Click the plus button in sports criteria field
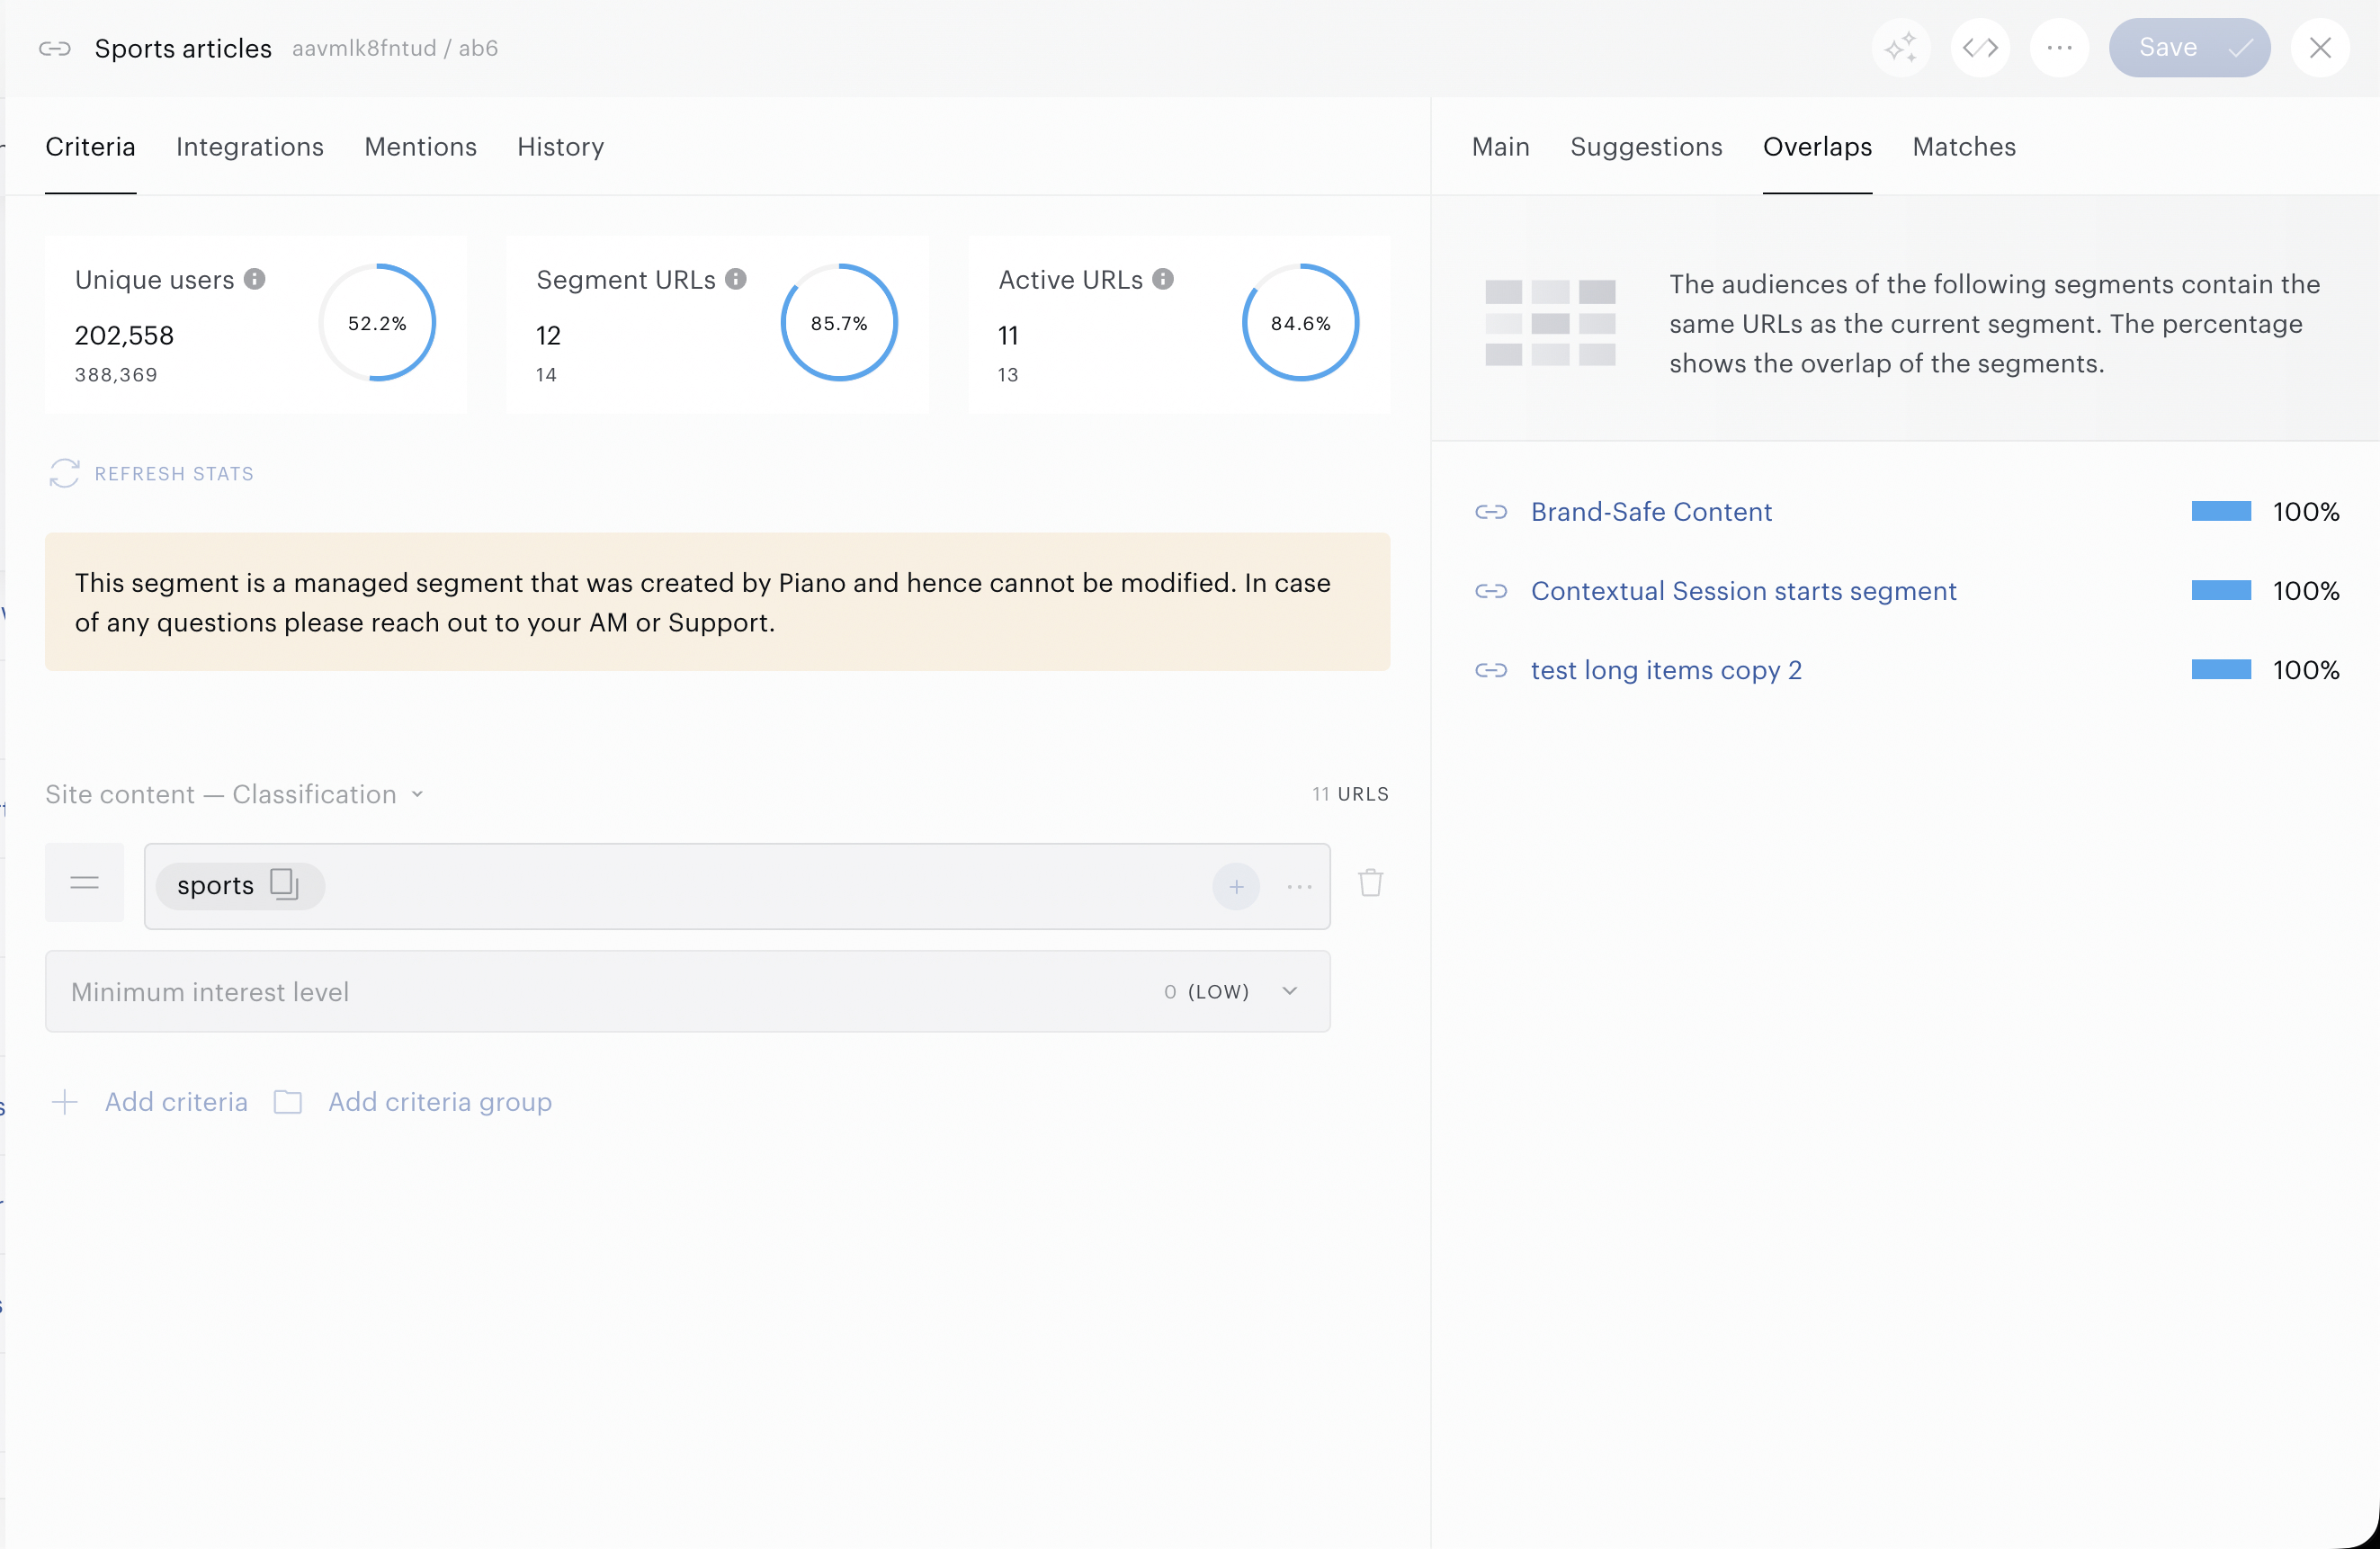2380x1549 pixels. 1236,886
